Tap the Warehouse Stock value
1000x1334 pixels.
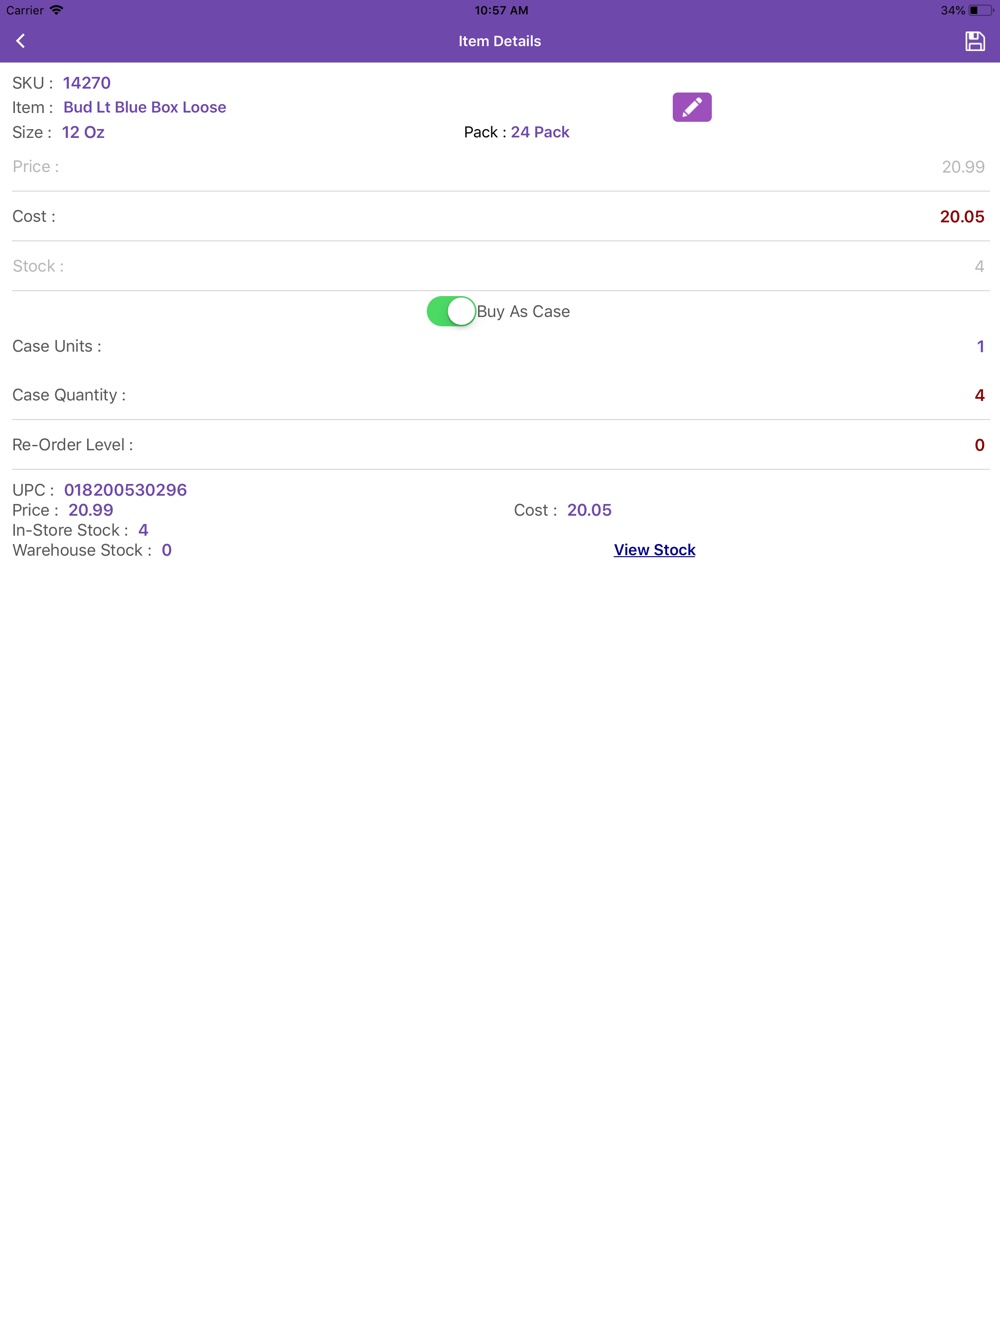point(167,550)
